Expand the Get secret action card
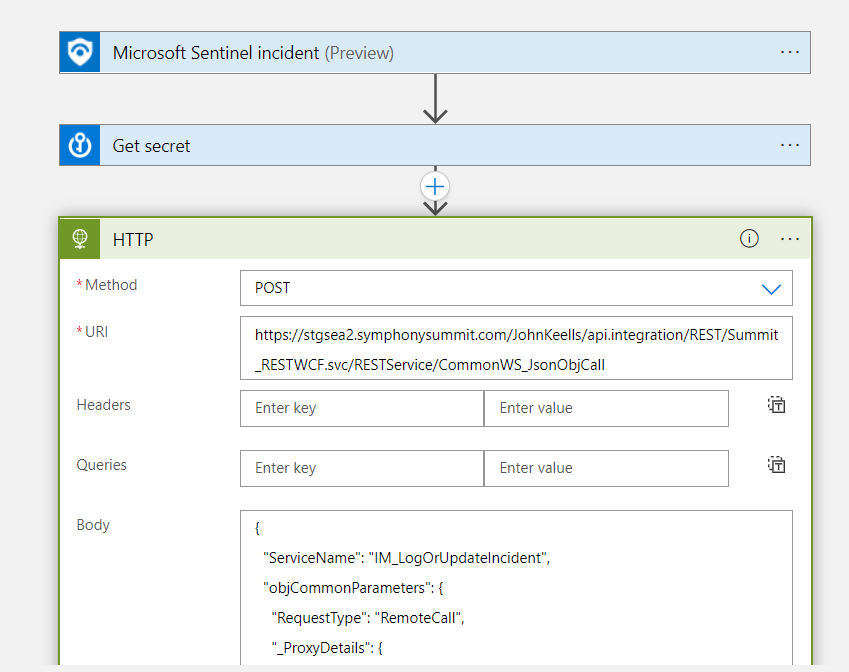Screen dimensions: 849x672 (x=435, y=145)
